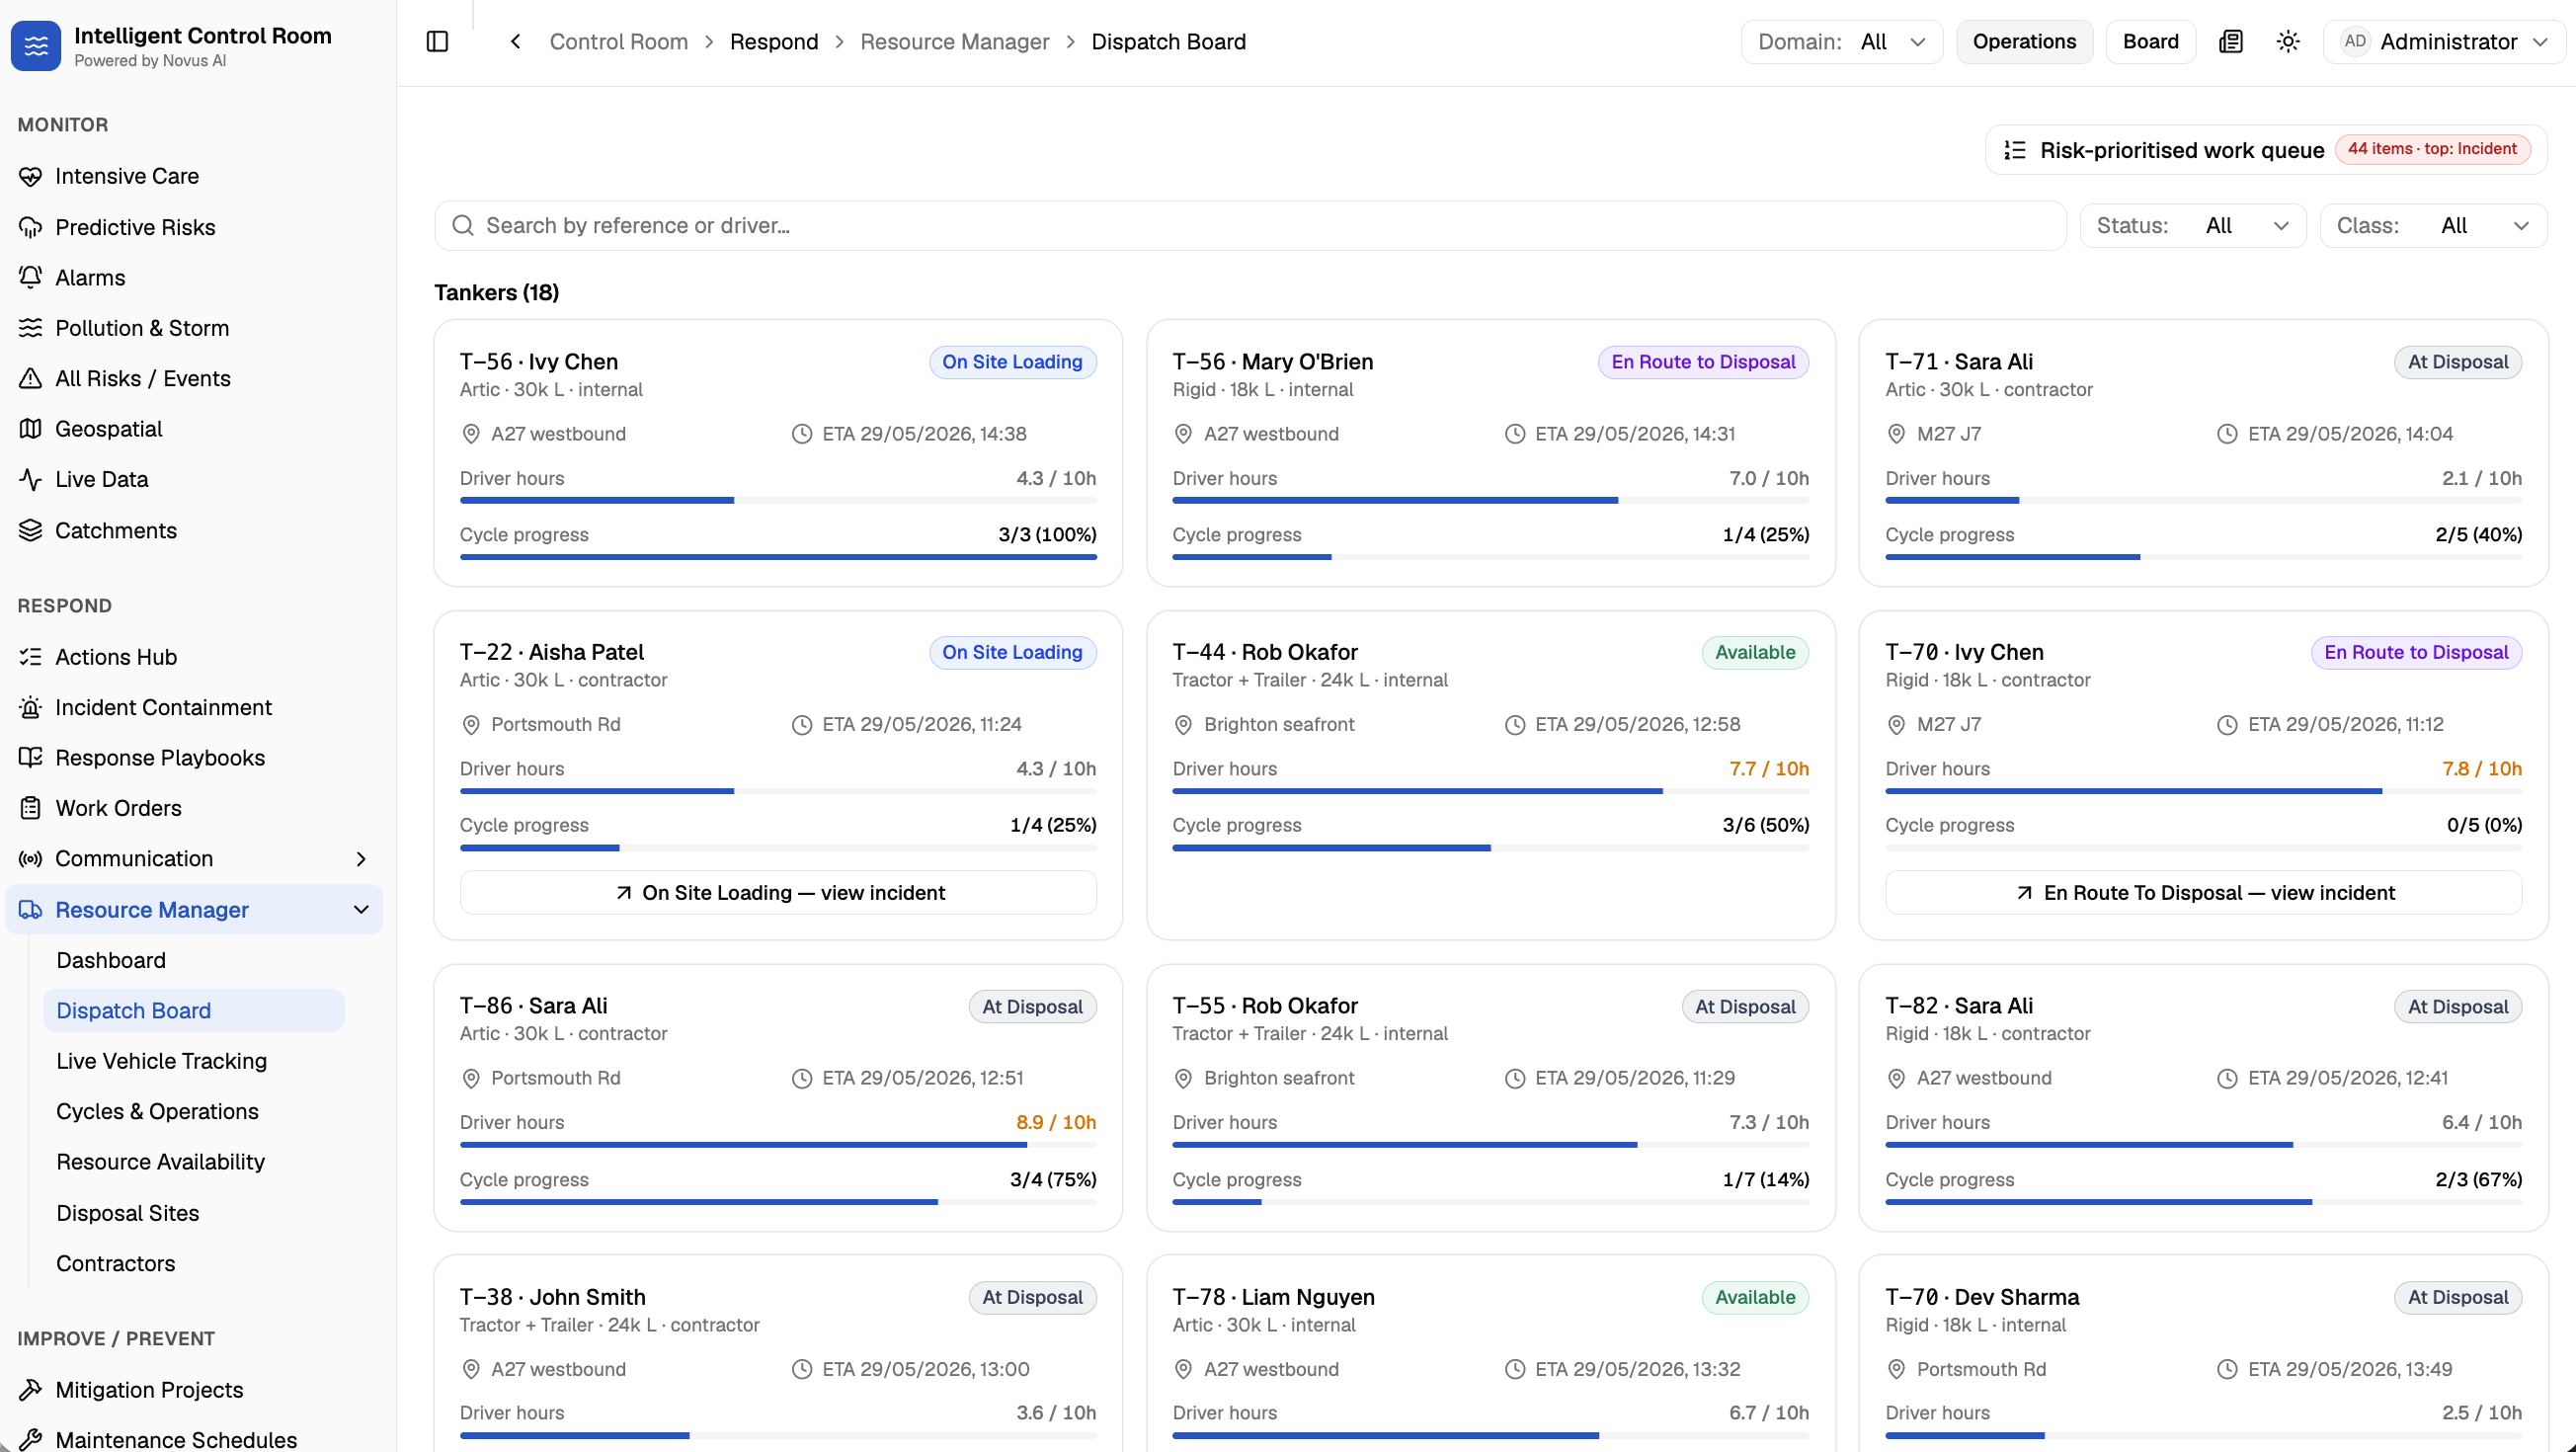
Task: Click the search by reference field
Action: click(x=1250, y=226)
